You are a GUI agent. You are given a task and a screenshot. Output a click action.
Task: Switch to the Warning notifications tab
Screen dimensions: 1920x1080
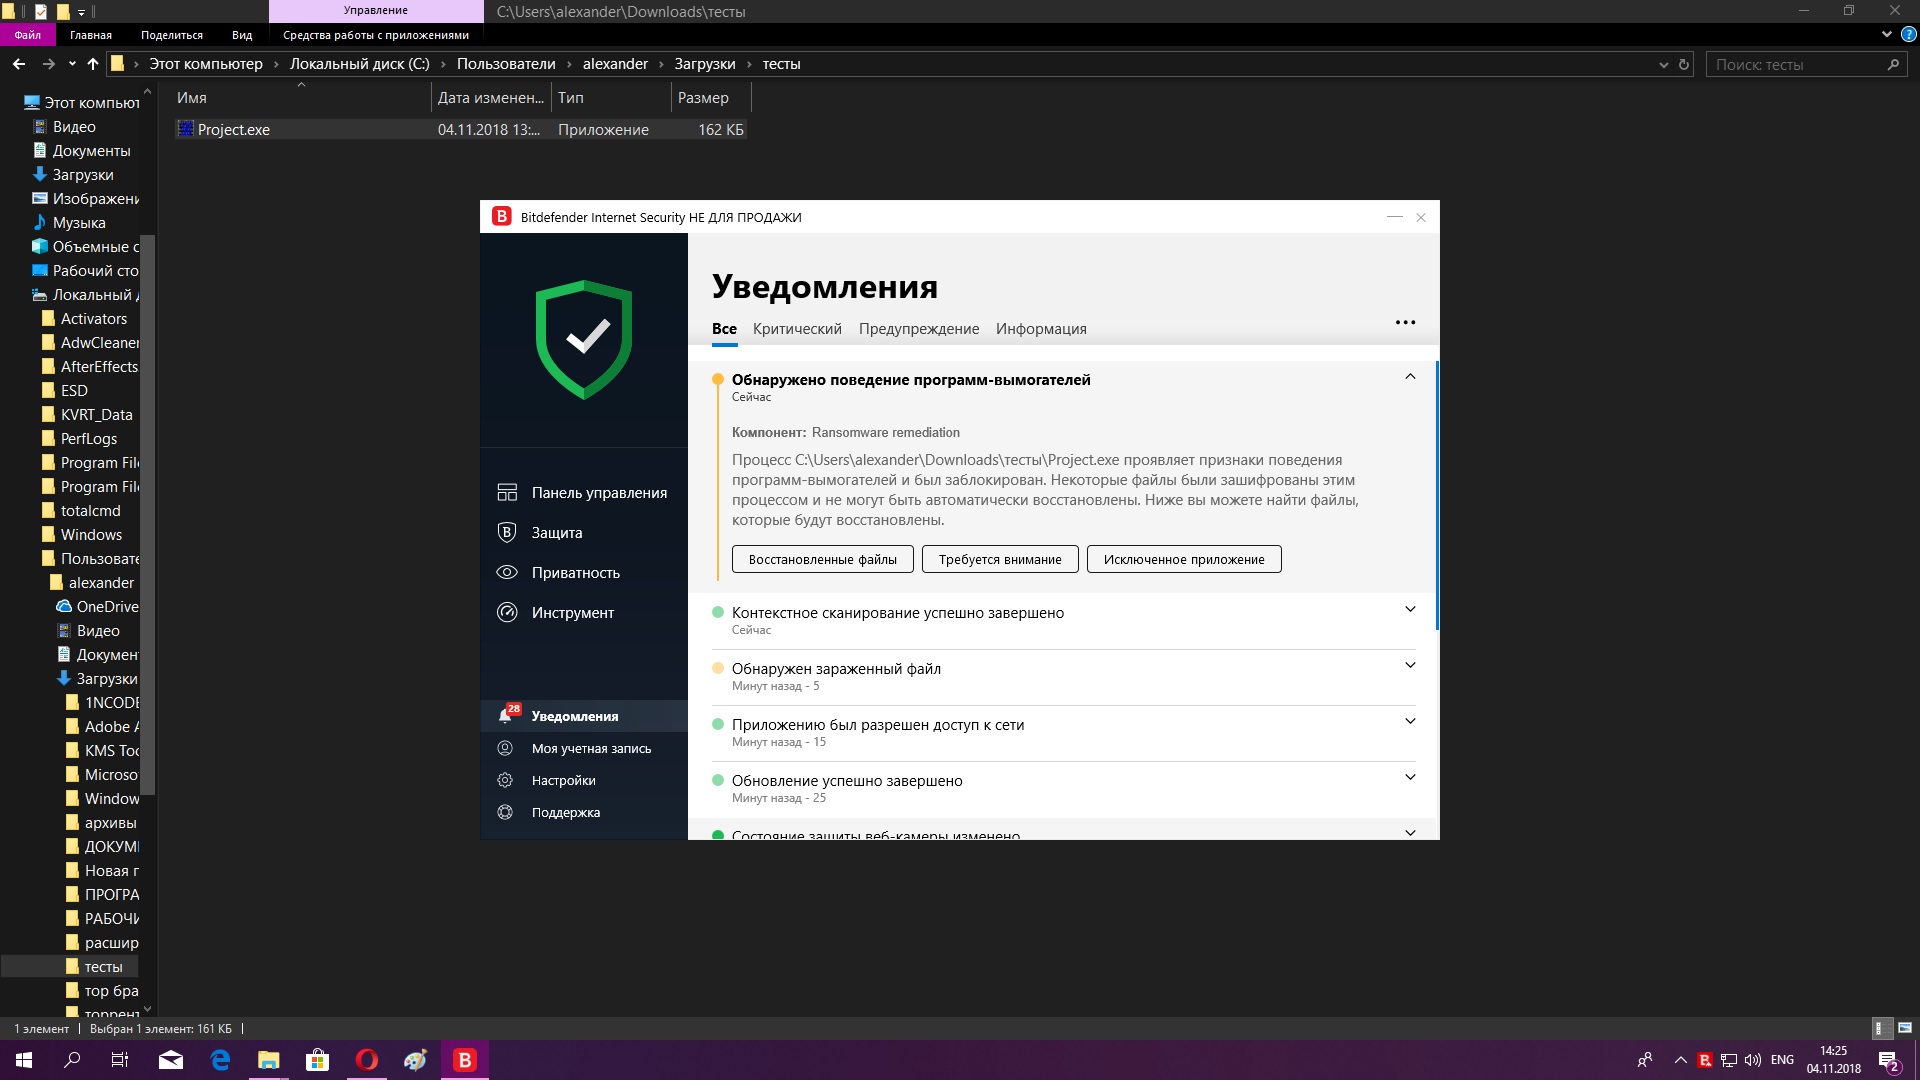click(x=918, y=329)
